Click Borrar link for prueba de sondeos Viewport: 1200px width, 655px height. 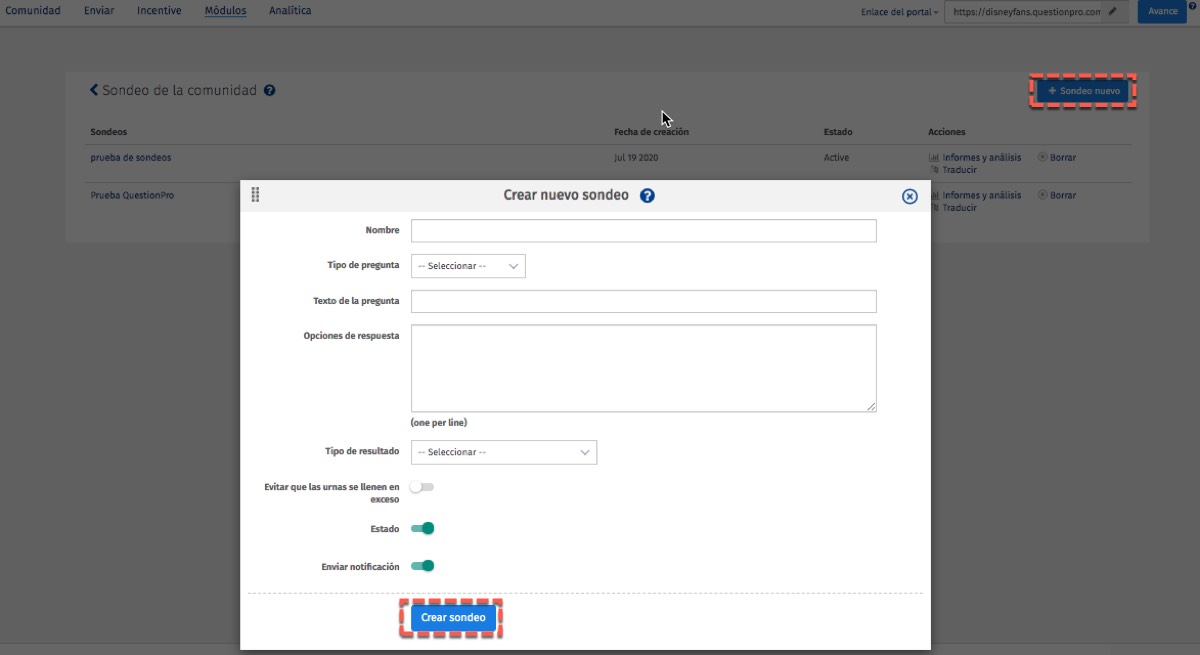tap(1063, 157)
